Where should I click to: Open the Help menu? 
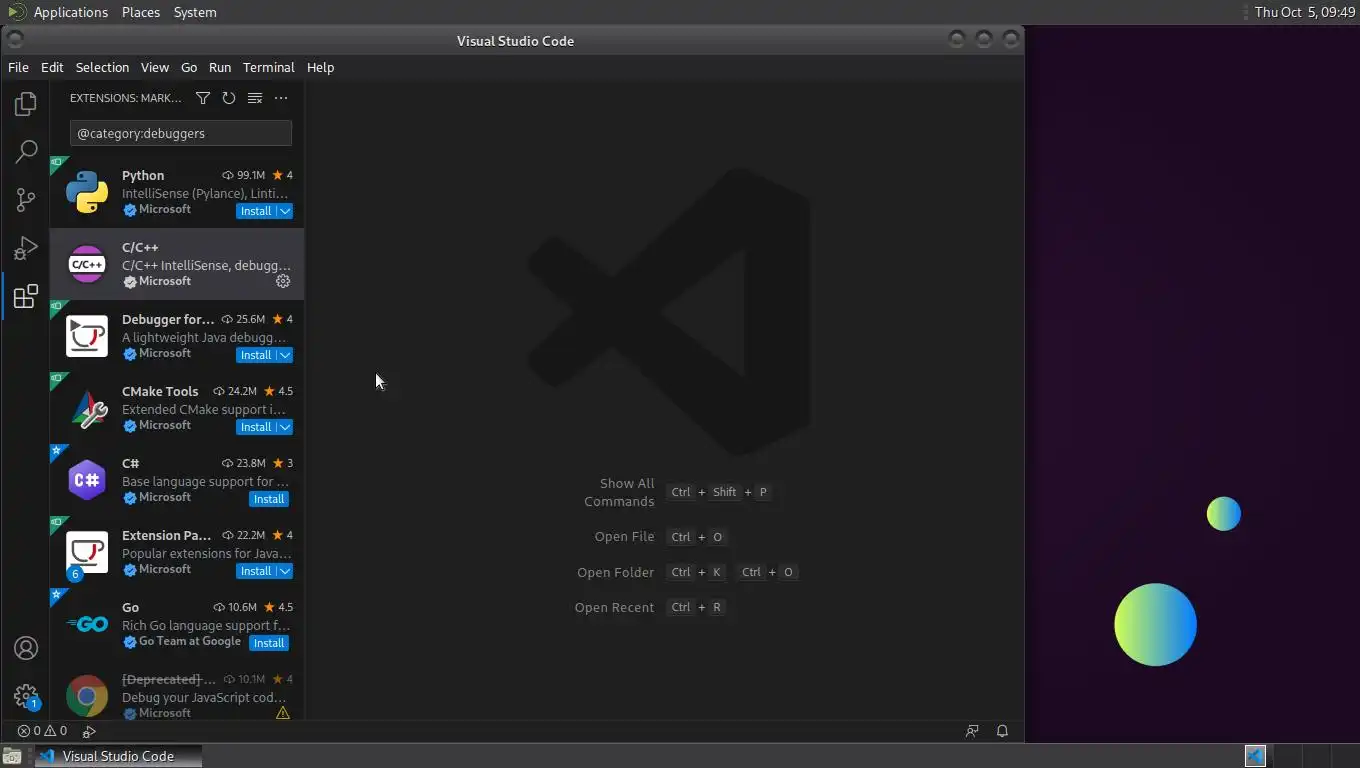coord(320,67)
